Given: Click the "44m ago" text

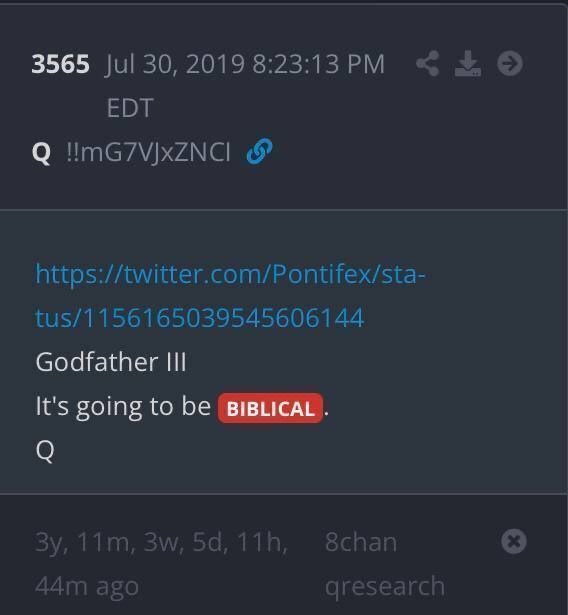Looking at the screenshot, I should (87, 587).
